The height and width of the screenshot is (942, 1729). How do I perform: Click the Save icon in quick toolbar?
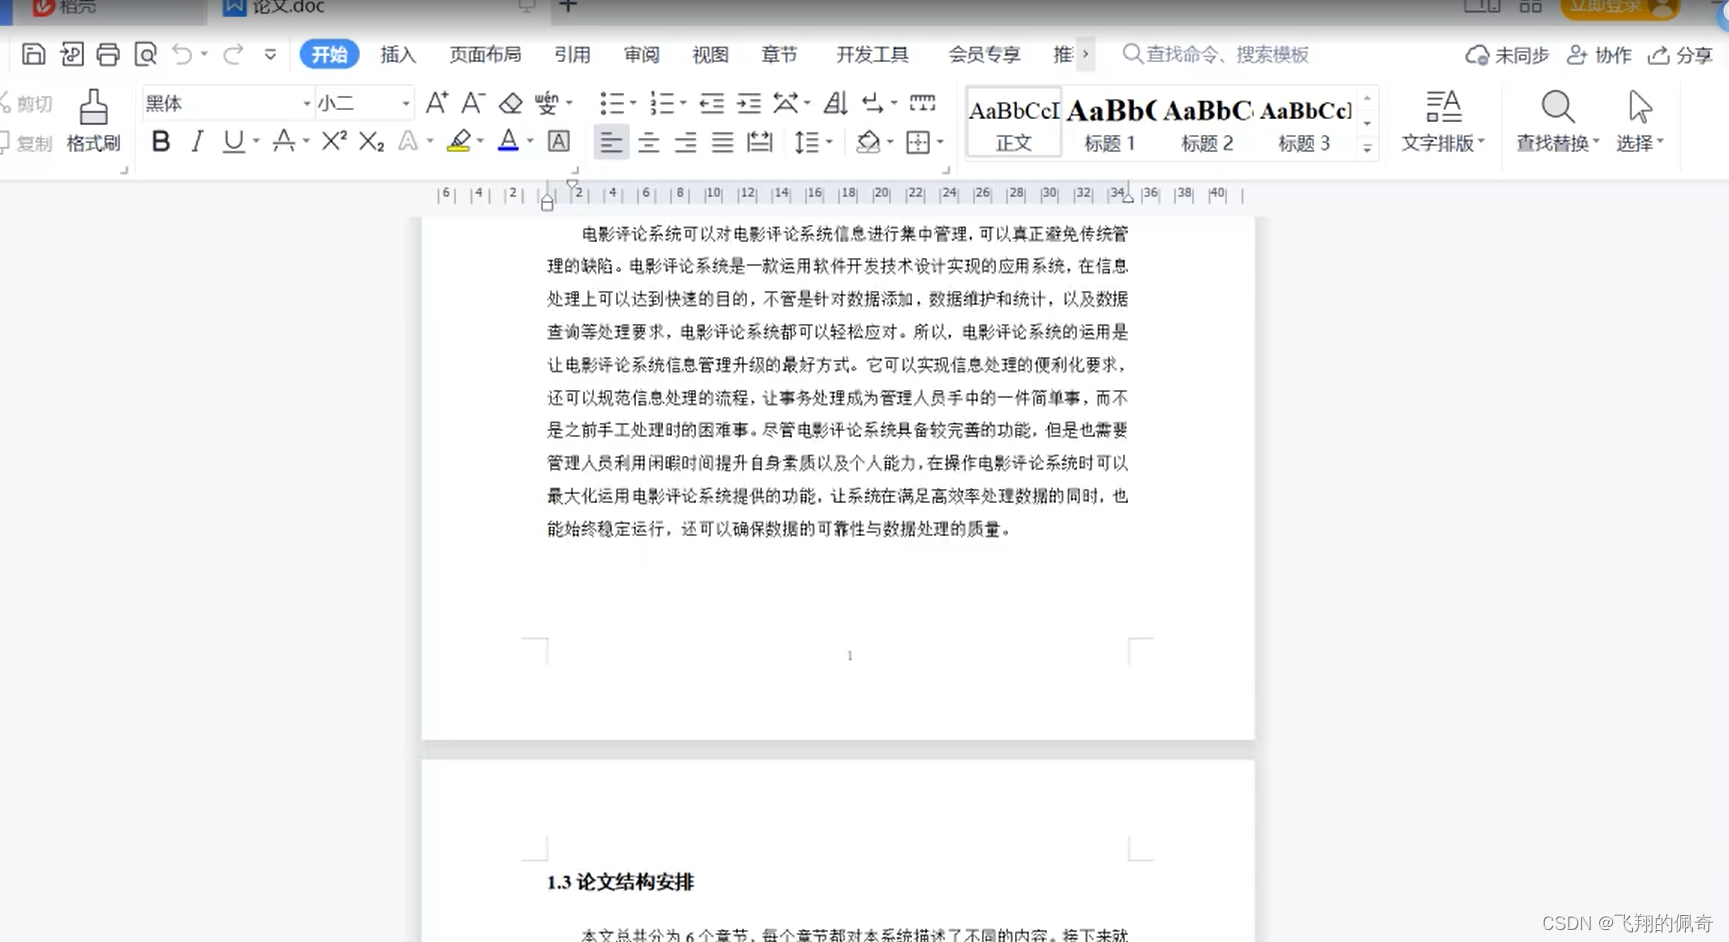pos(33,54)
